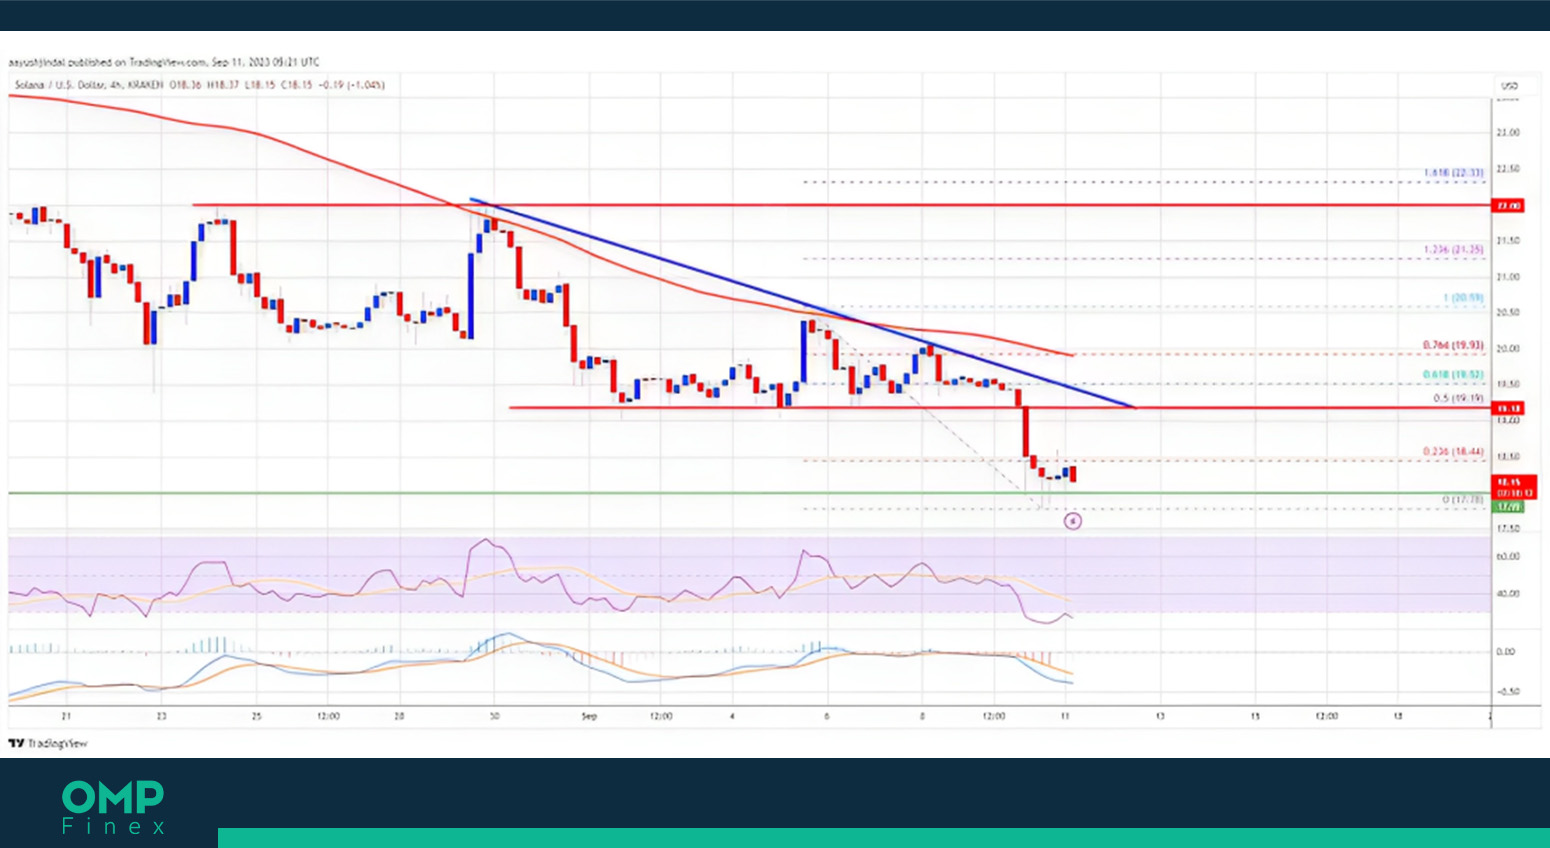Image resolution: width=1550 pixels, height=848 pixels.
Task: Click the Fibonacci label '1.618 (22.33)'
Action: [1454, 174]
